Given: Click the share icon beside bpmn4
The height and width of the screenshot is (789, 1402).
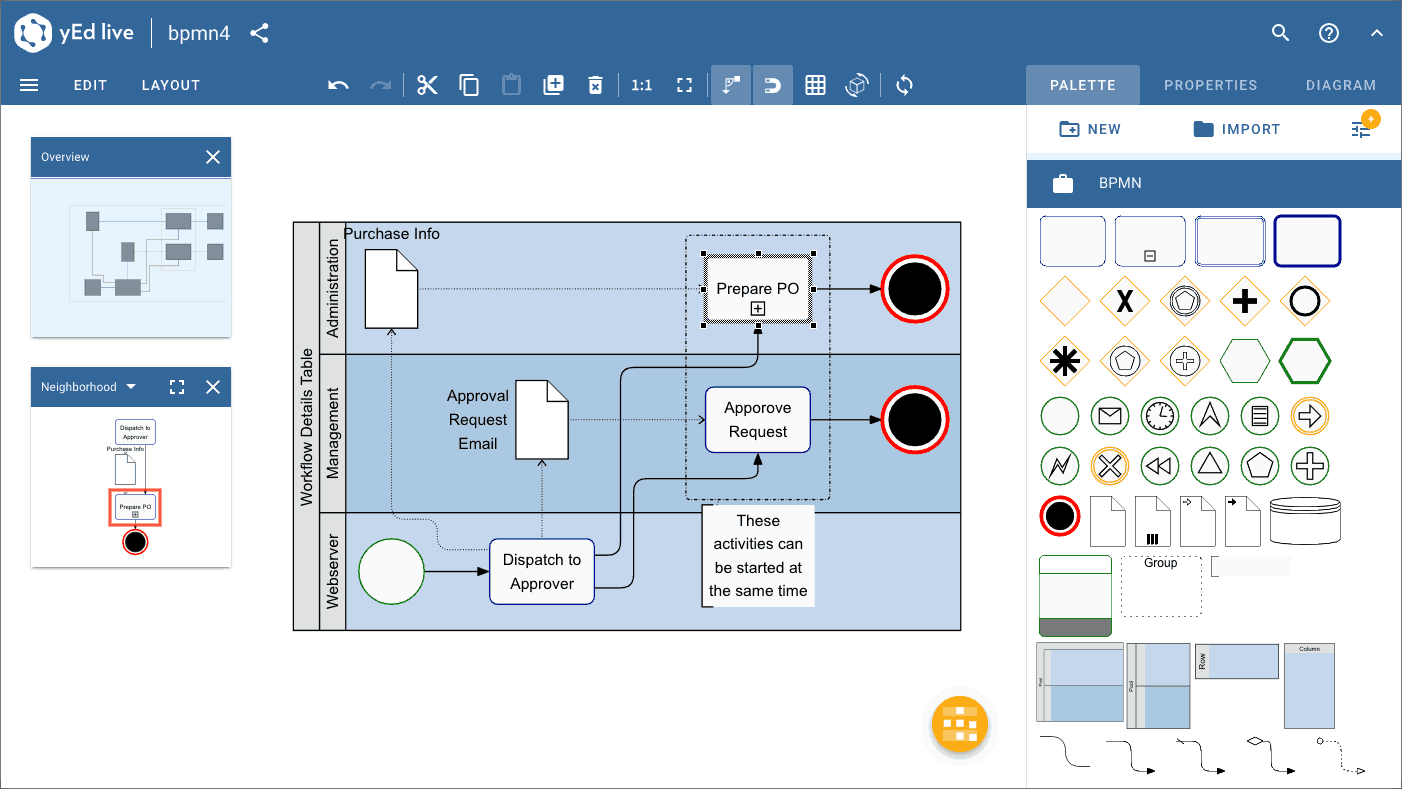Looking at the screenshot, I should 259,33.
